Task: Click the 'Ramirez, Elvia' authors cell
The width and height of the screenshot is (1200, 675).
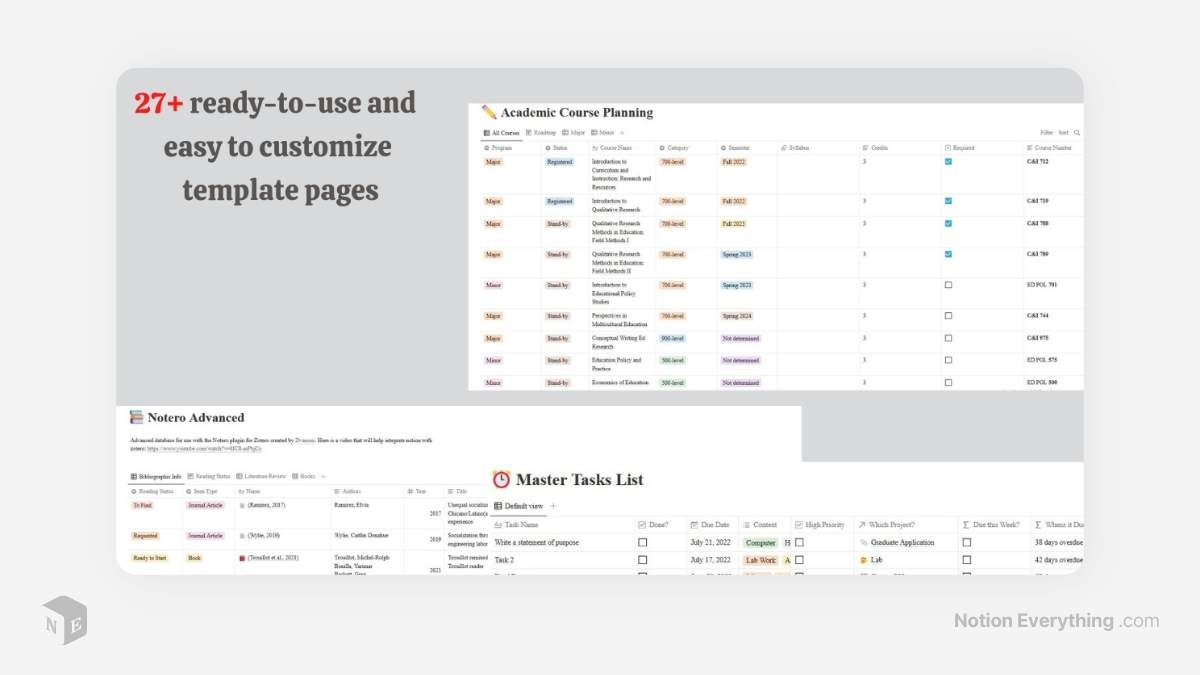Action: point(353,505)
